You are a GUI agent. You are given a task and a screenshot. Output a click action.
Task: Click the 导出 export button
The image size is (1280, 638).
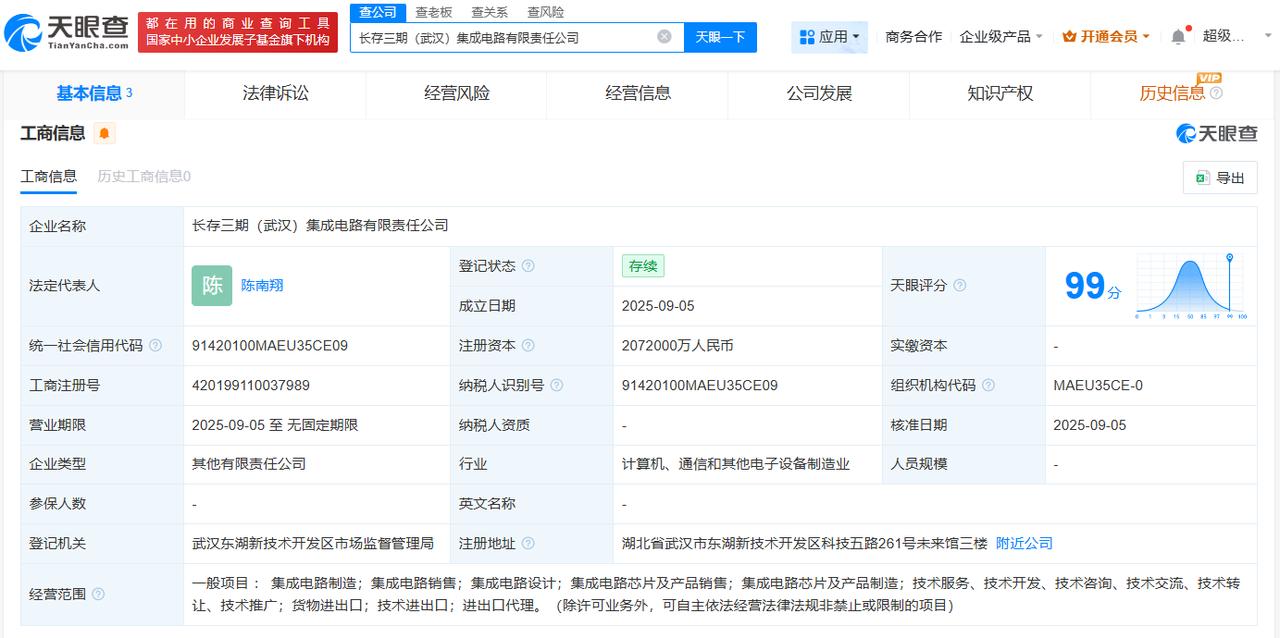click(x=1220, y=178)
